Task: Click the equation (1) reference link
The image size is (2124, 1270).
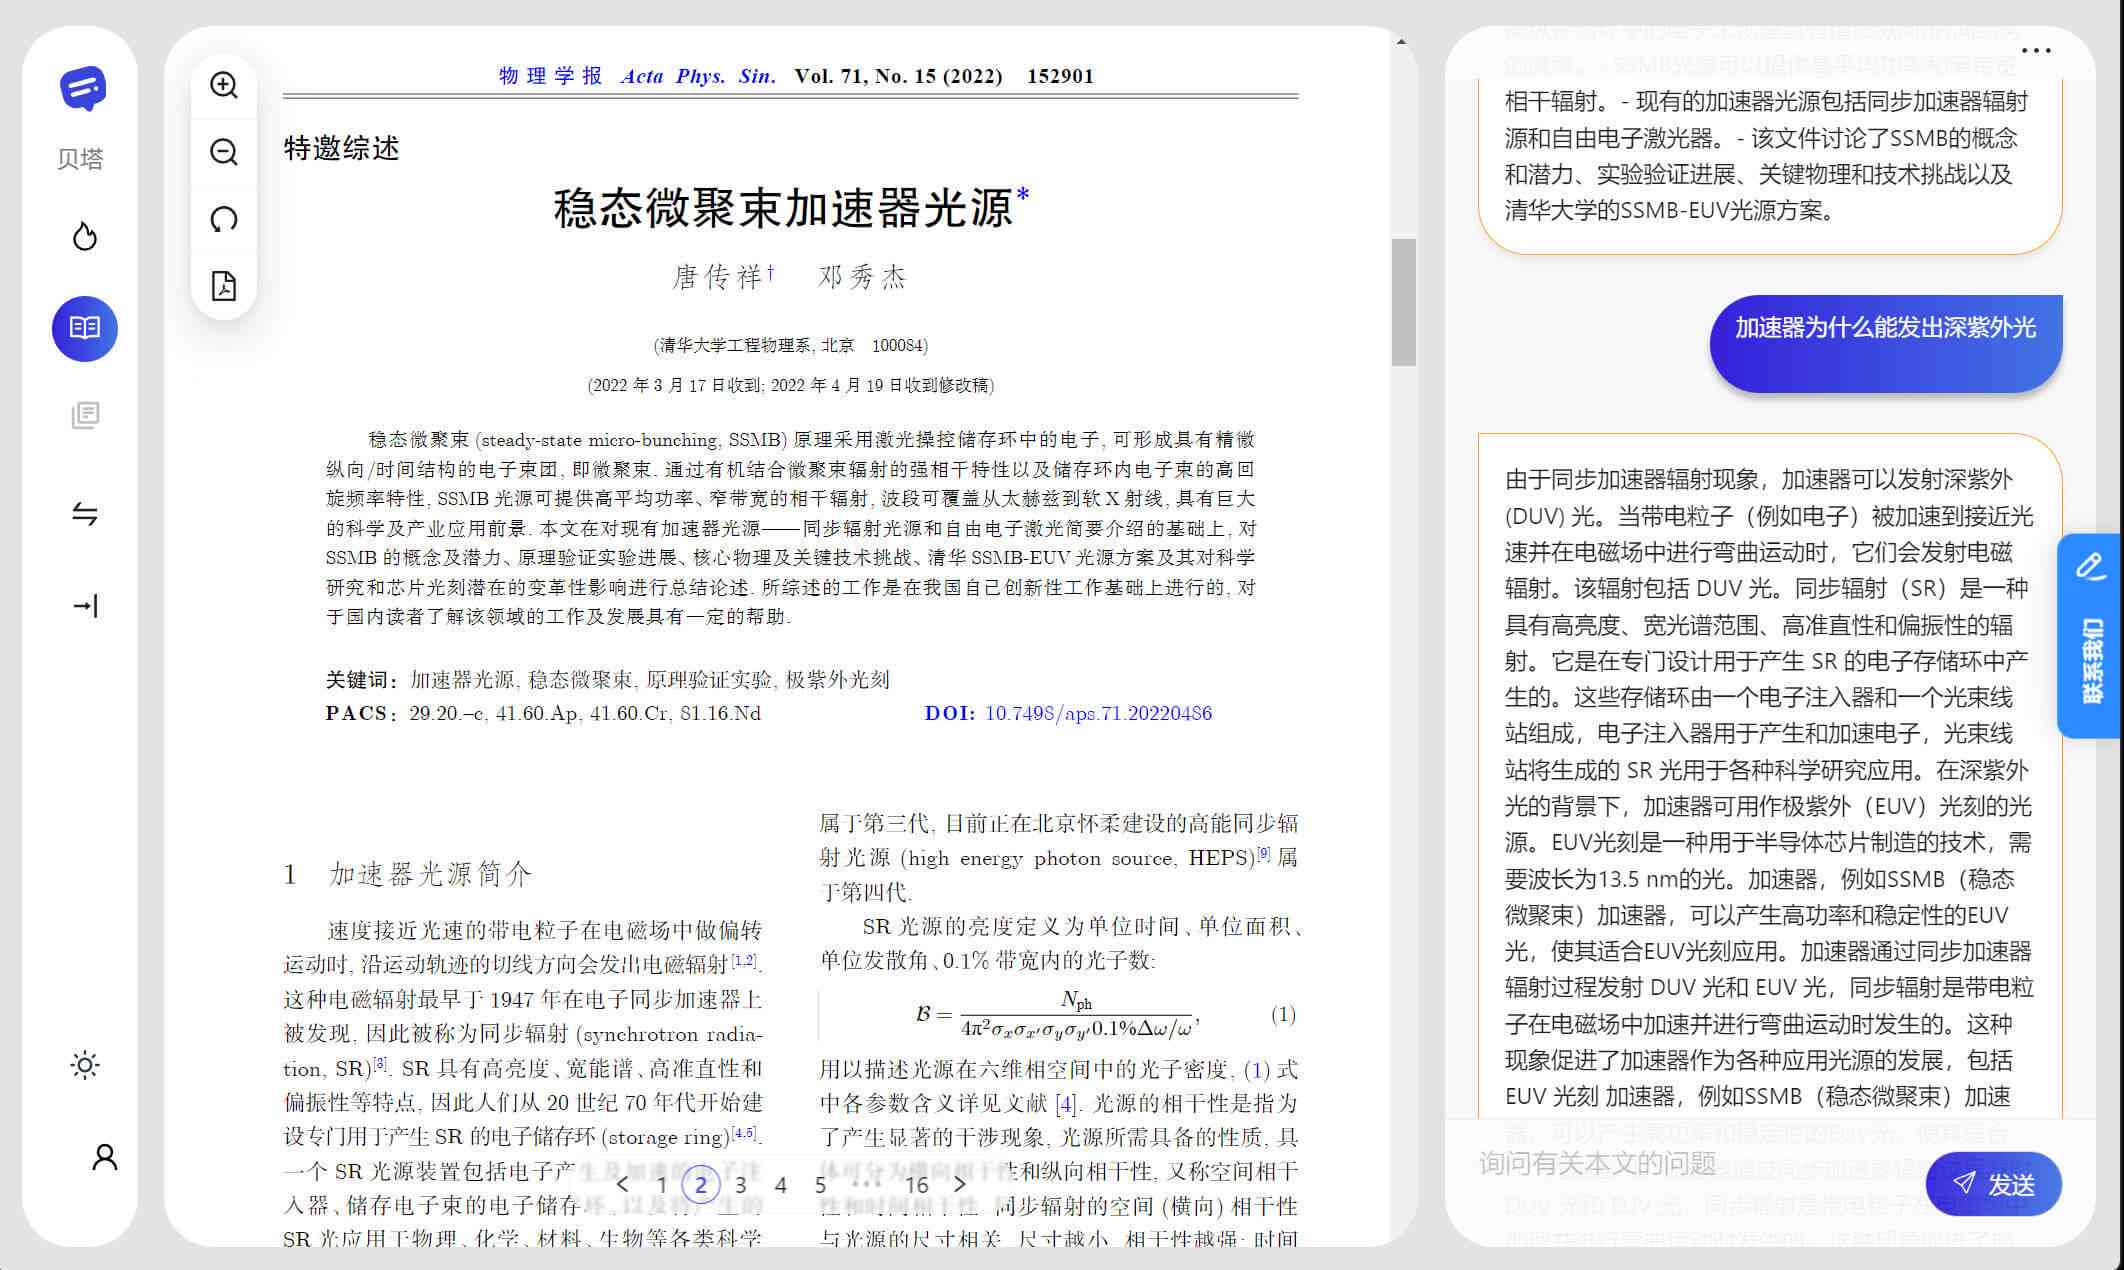Action: tap(1256, 1069)
